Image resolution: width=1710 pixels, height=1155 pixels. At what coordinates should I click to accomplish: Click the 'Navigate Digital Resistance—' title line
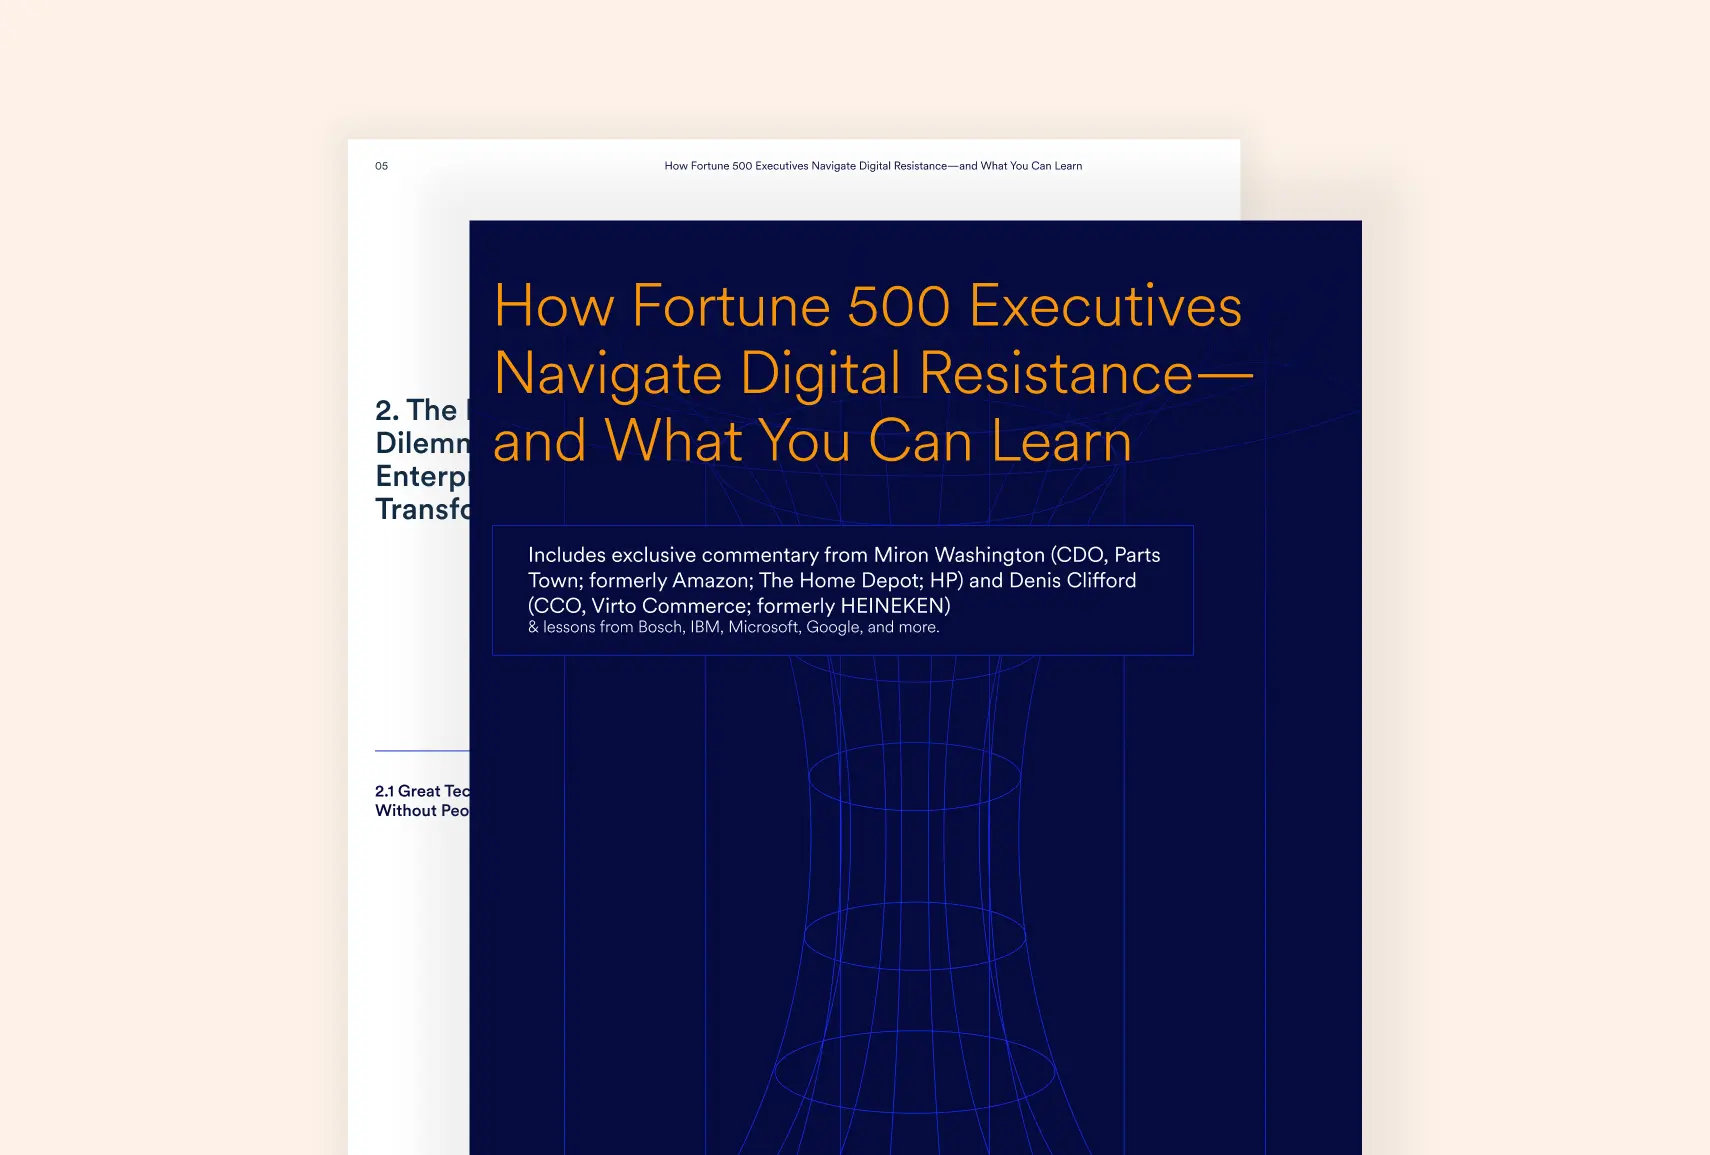click(873, 374)
